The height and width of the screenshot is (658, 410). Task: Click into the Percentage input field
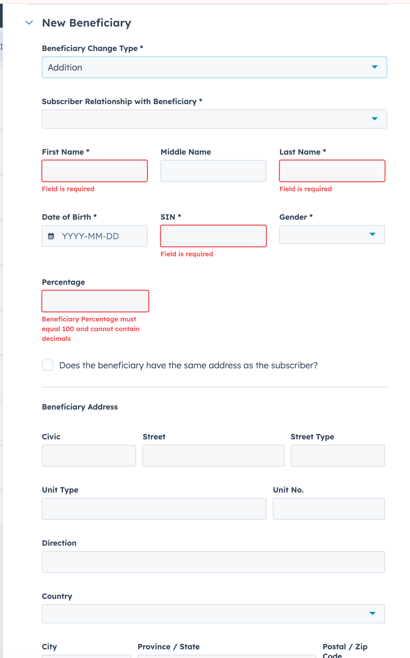pyautogui.click(x=95, y=301)
